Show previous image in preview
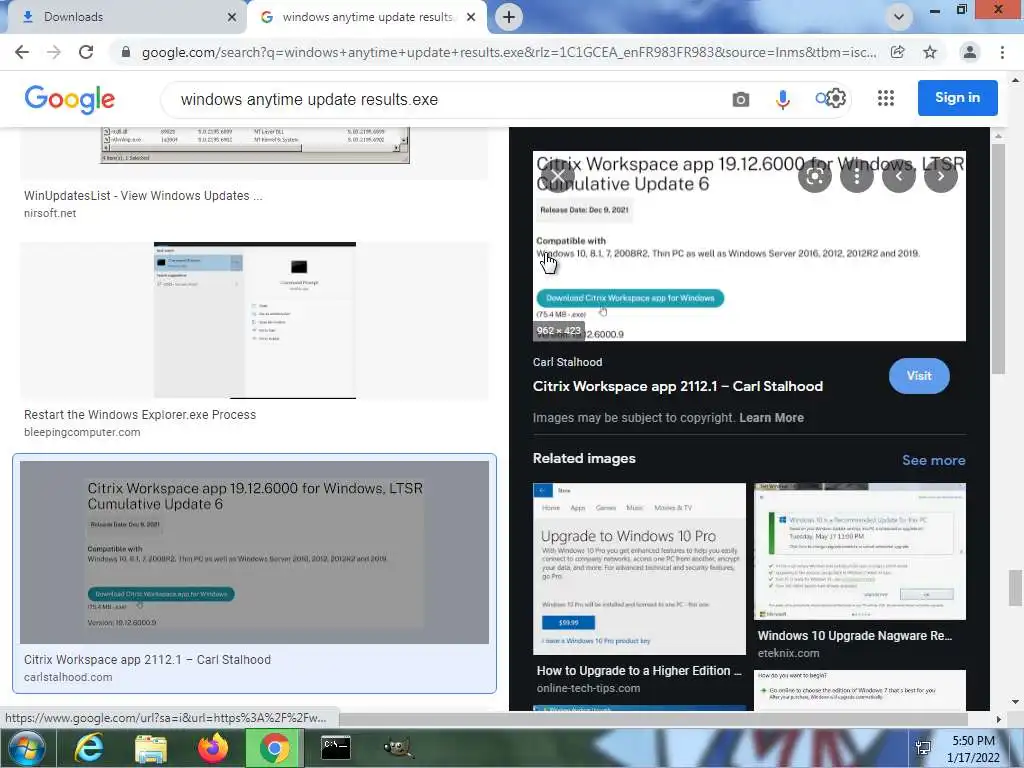The height and width of the screenshot is (768, 1024). (x=899, y=176)
